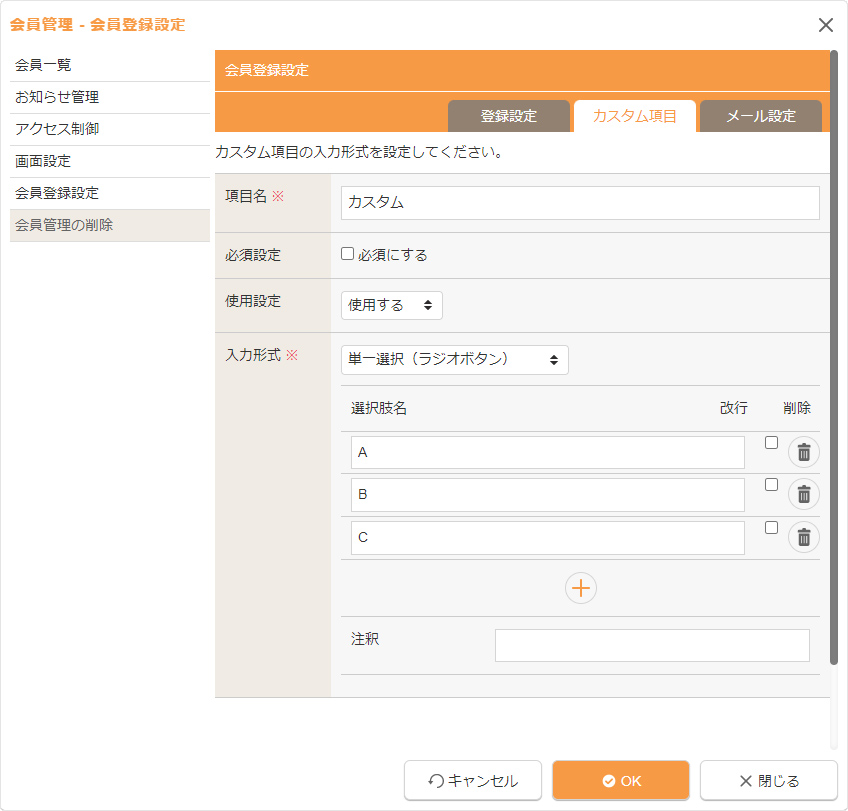
Task: Add a new choice with plus icon
Action: pyautogui.click(x=581, y=588)
